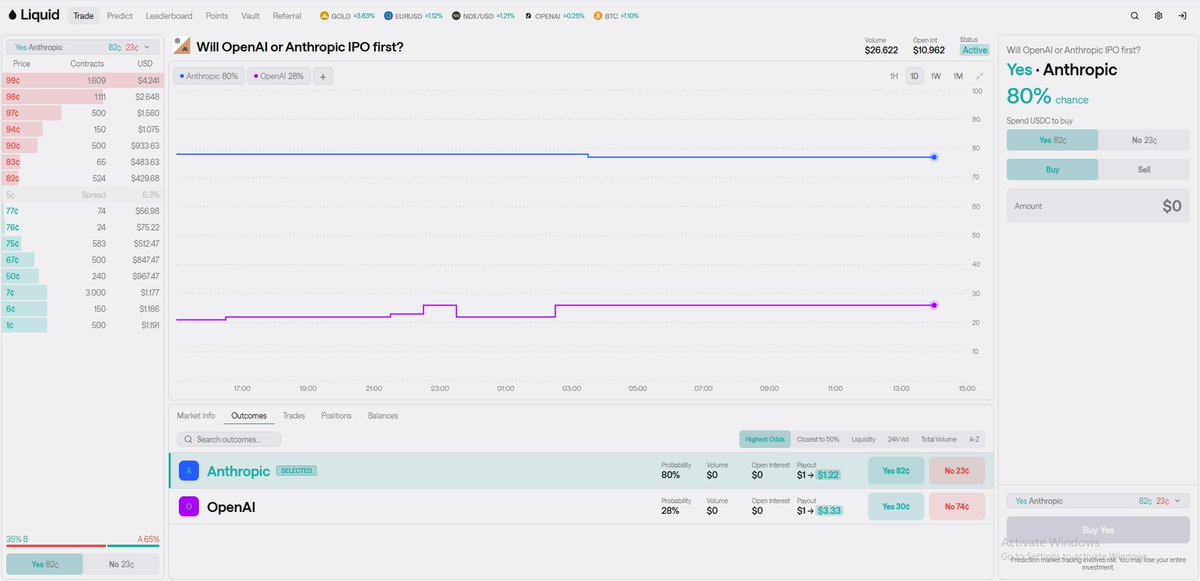Screen dimensions: 1200x581
Task: Click magnifier icon in outcomes search
Action: (x=187, y=439)
